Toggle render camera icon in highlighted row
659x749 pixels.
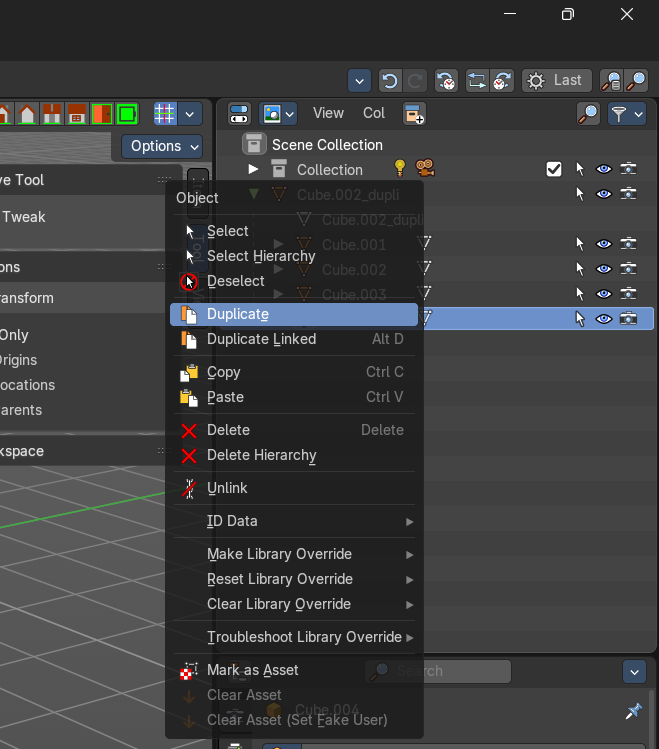pos(628,319)
